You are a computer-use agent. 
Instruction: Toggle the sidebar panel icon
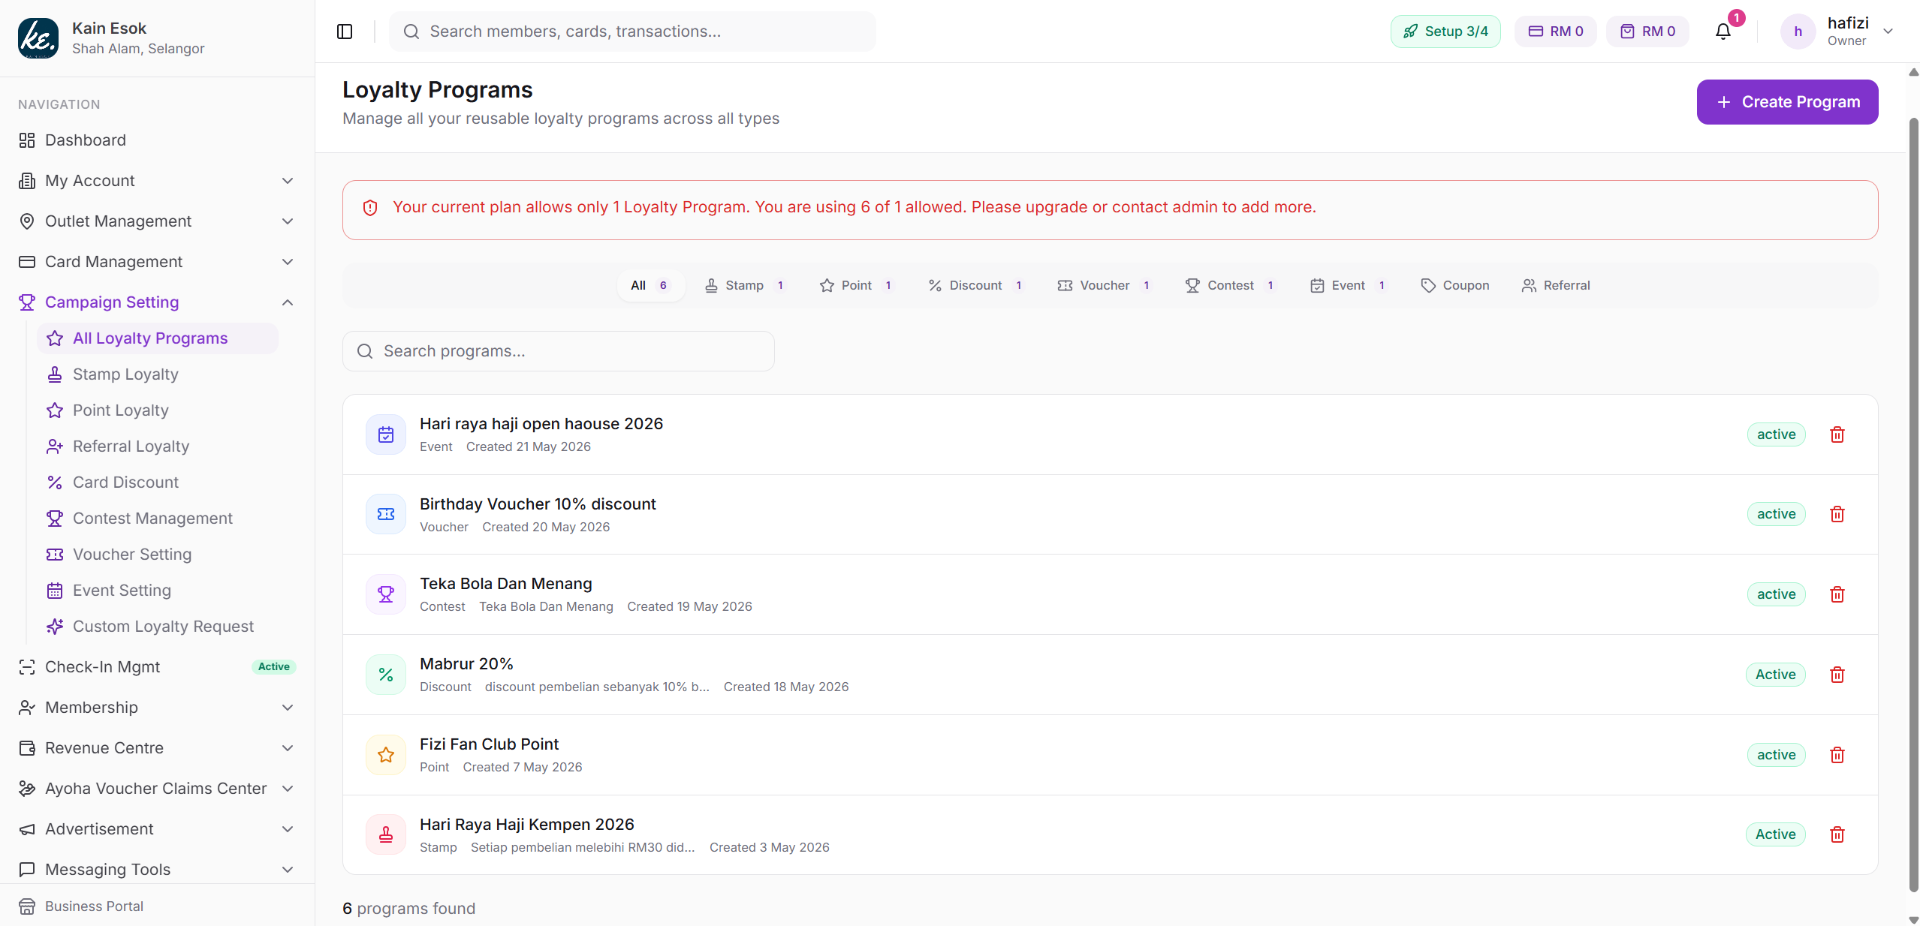[x=345, y=31]
